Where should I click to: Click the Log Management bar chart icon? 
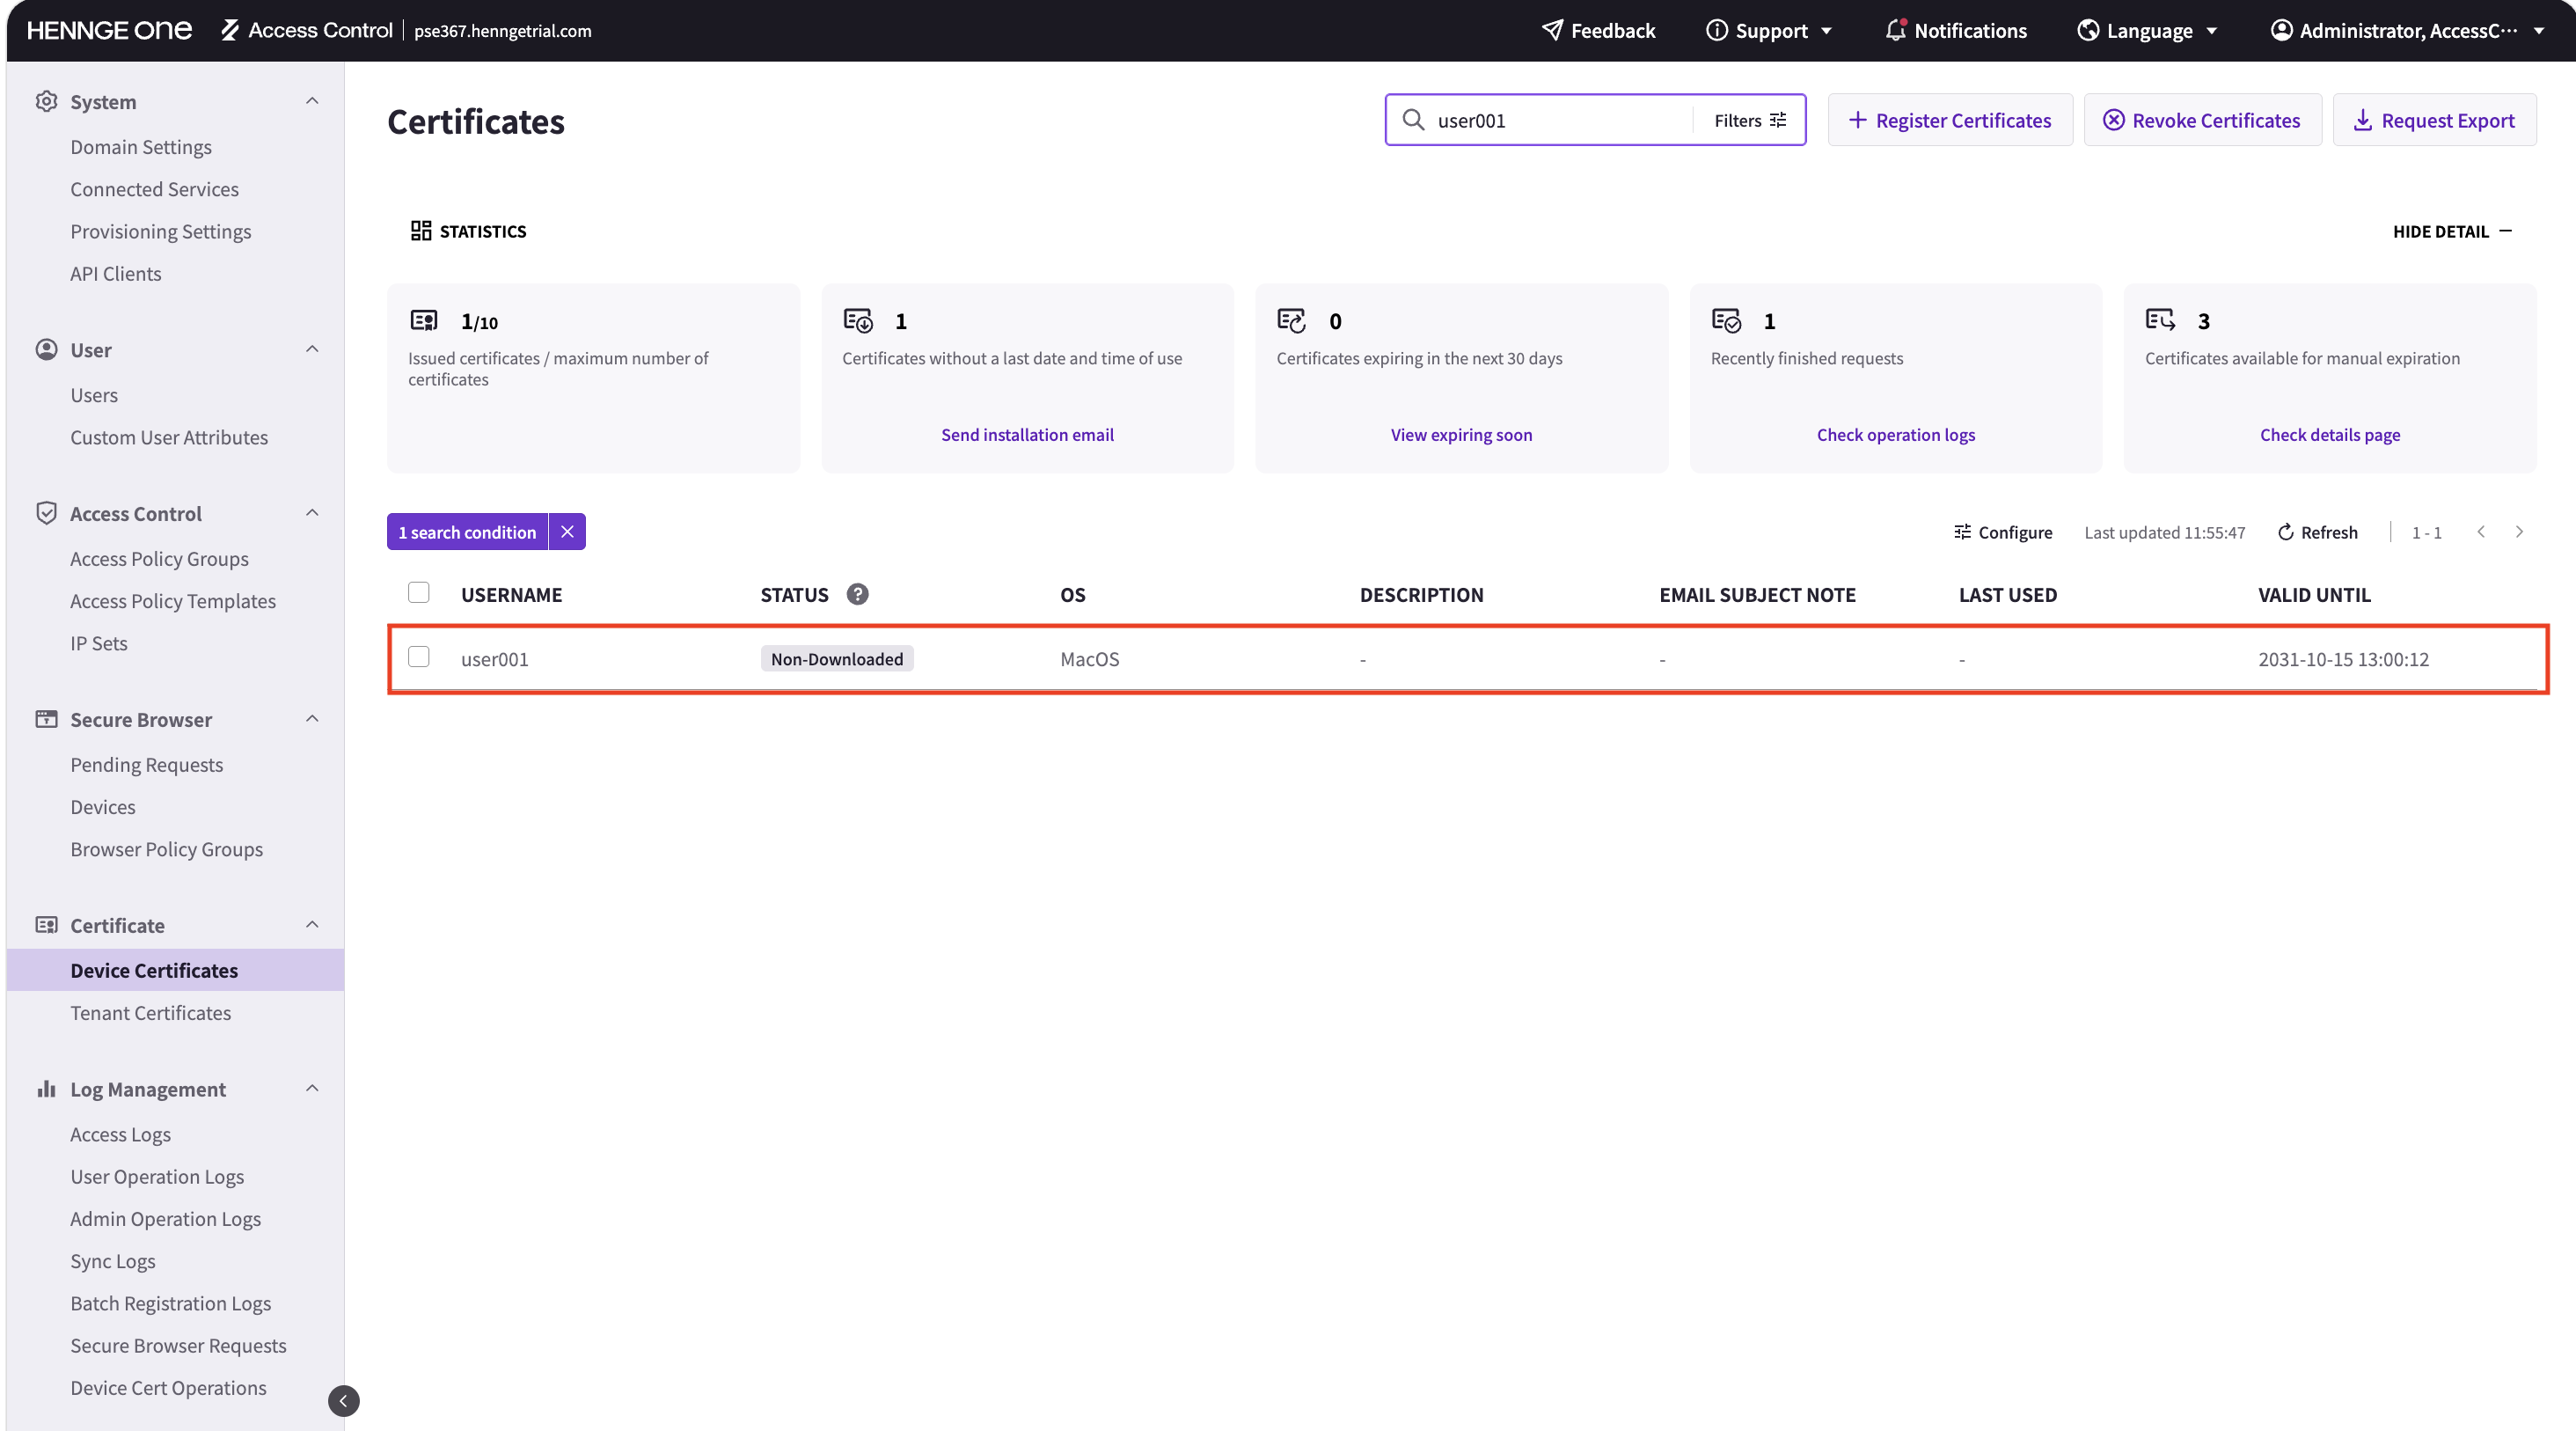click(x=46, y=1089)
